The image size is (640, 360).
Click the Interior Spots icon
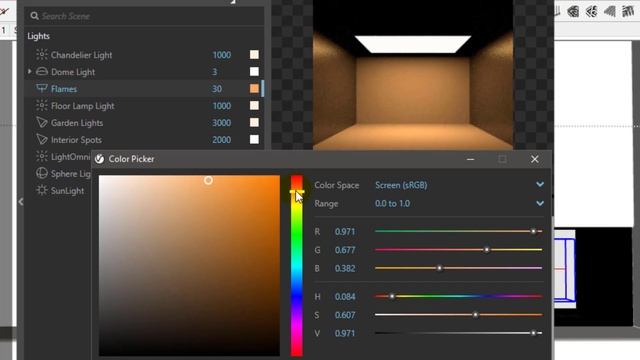pos(42,140)
